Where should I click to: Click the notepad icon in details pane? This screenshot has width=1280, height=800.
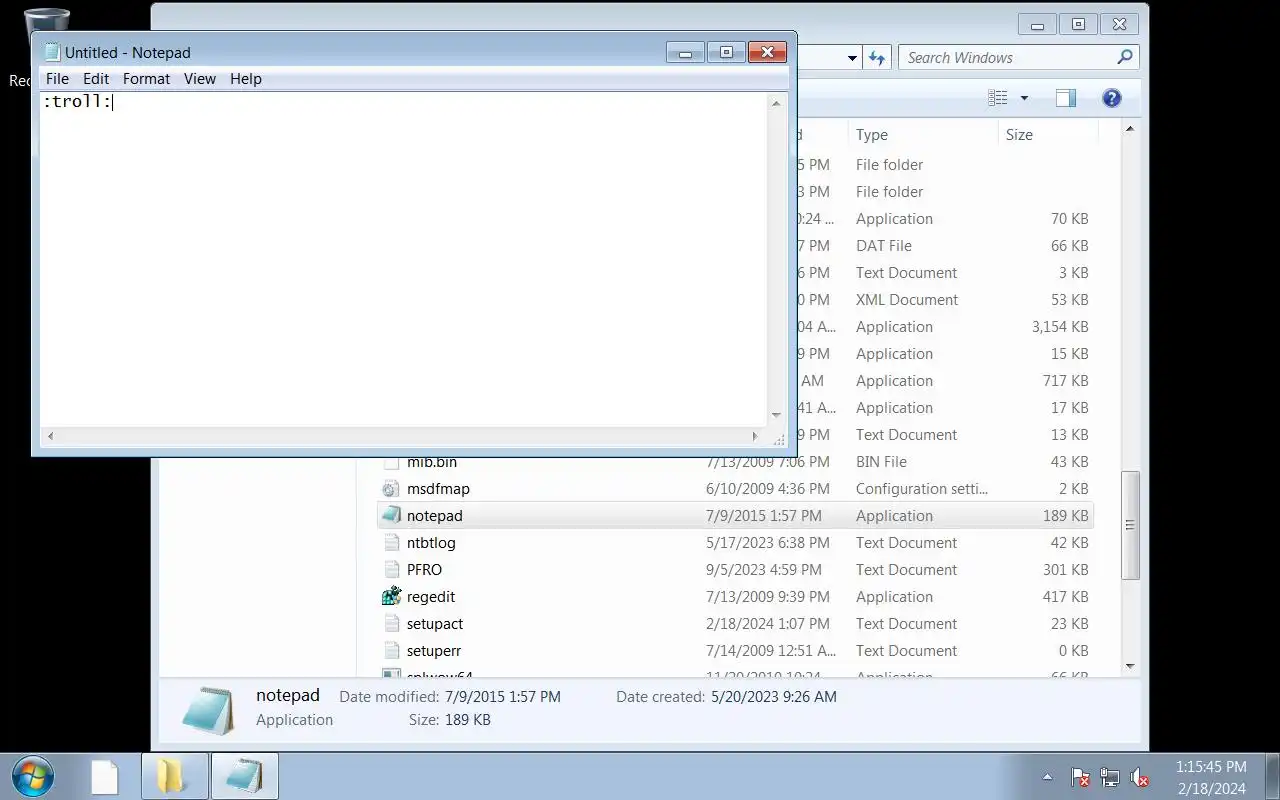(208, 709)
